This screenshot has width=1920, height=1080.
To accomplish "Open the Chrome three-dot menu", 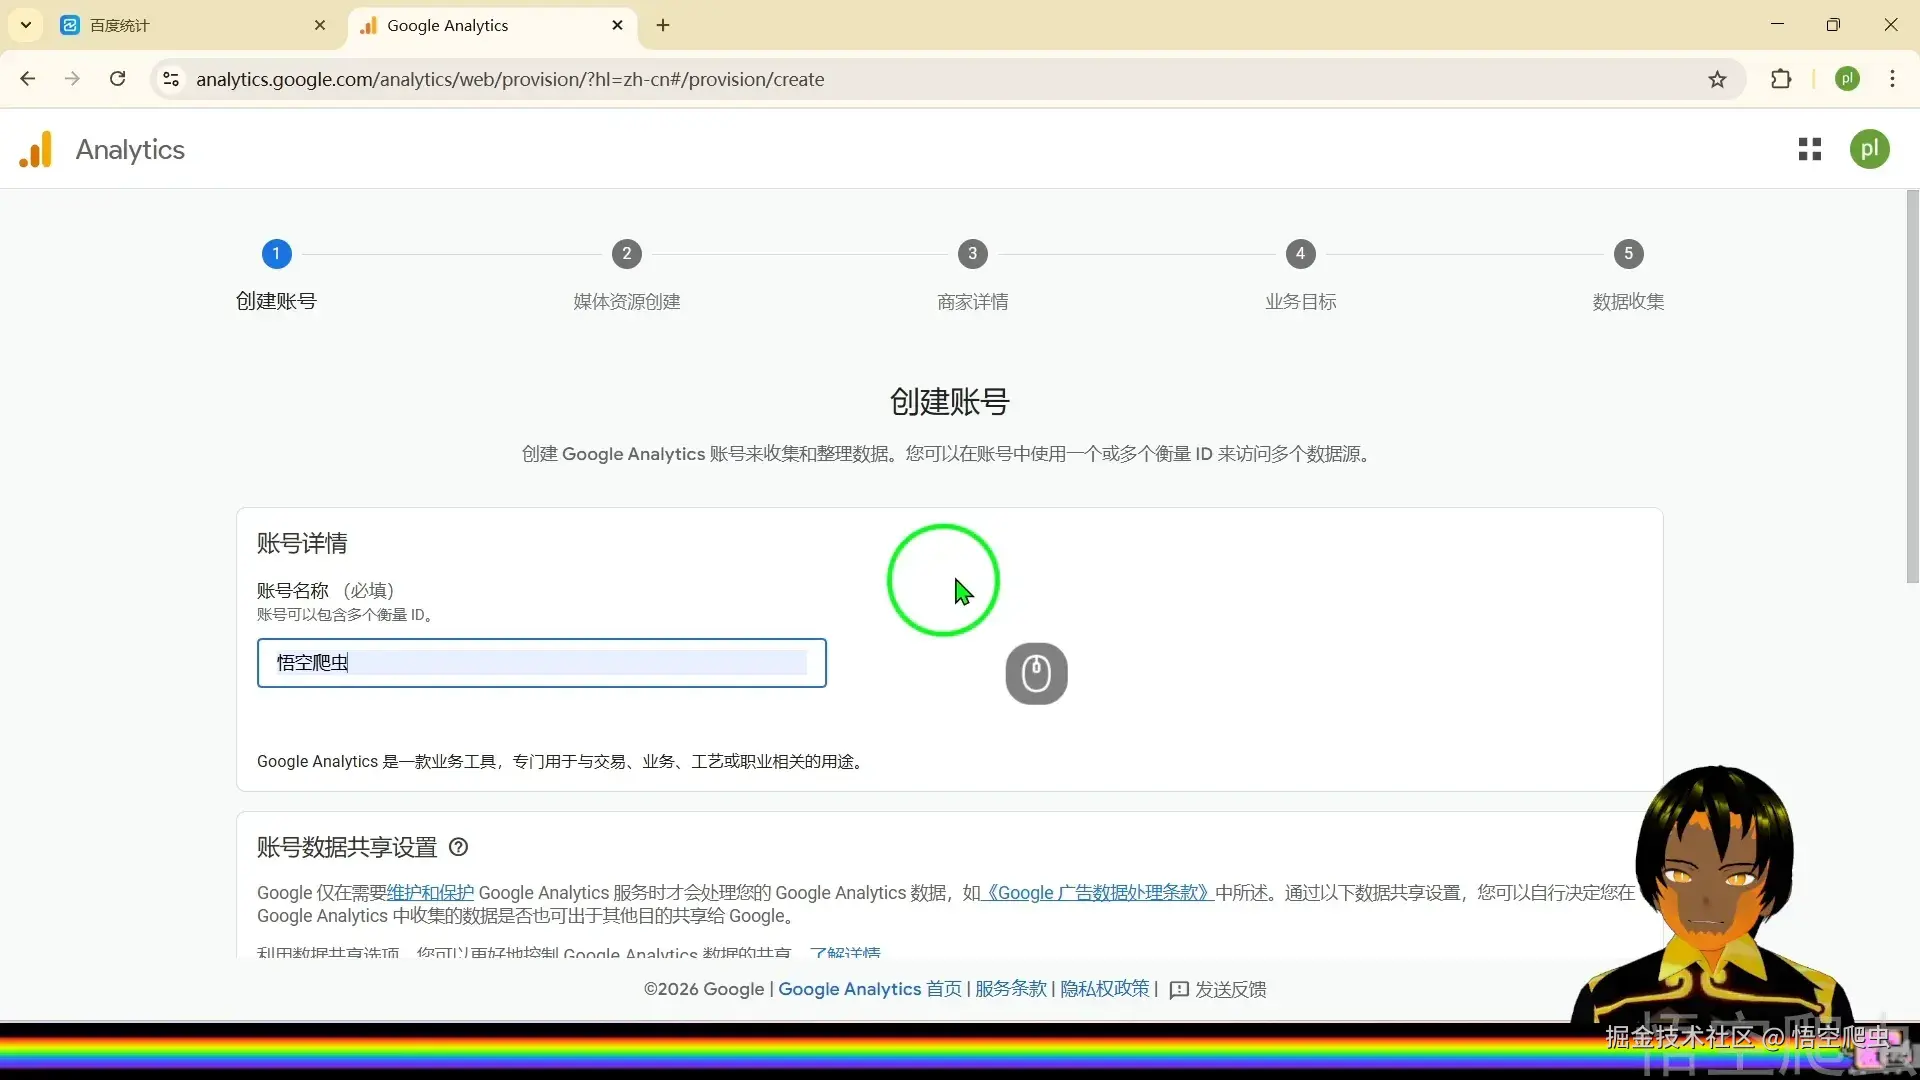I will 1892,80.
